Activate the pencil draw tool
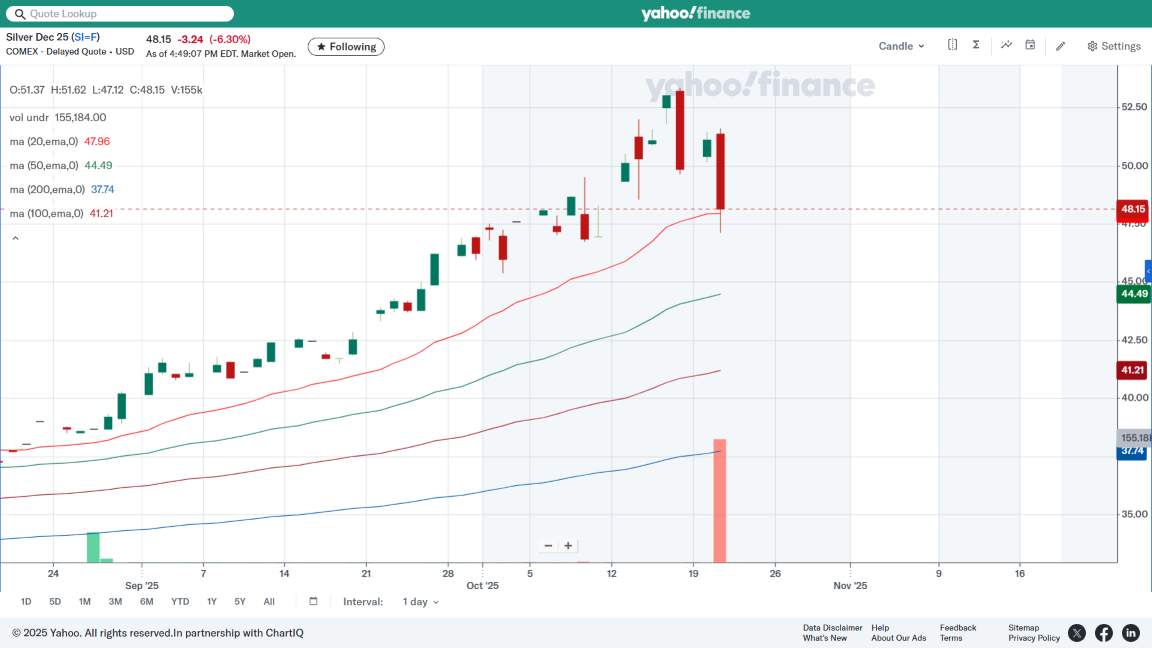 click(1061, 46)
